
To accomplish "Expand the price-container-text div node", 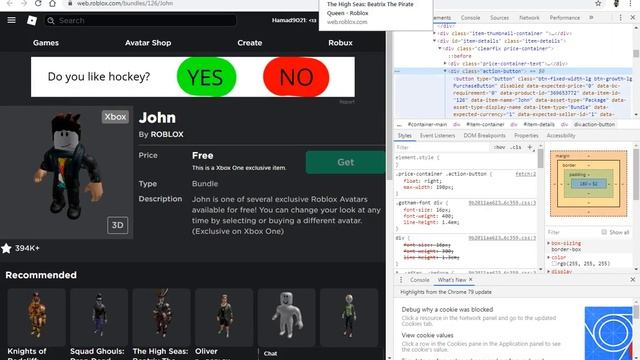I will [x=445, y=63].
